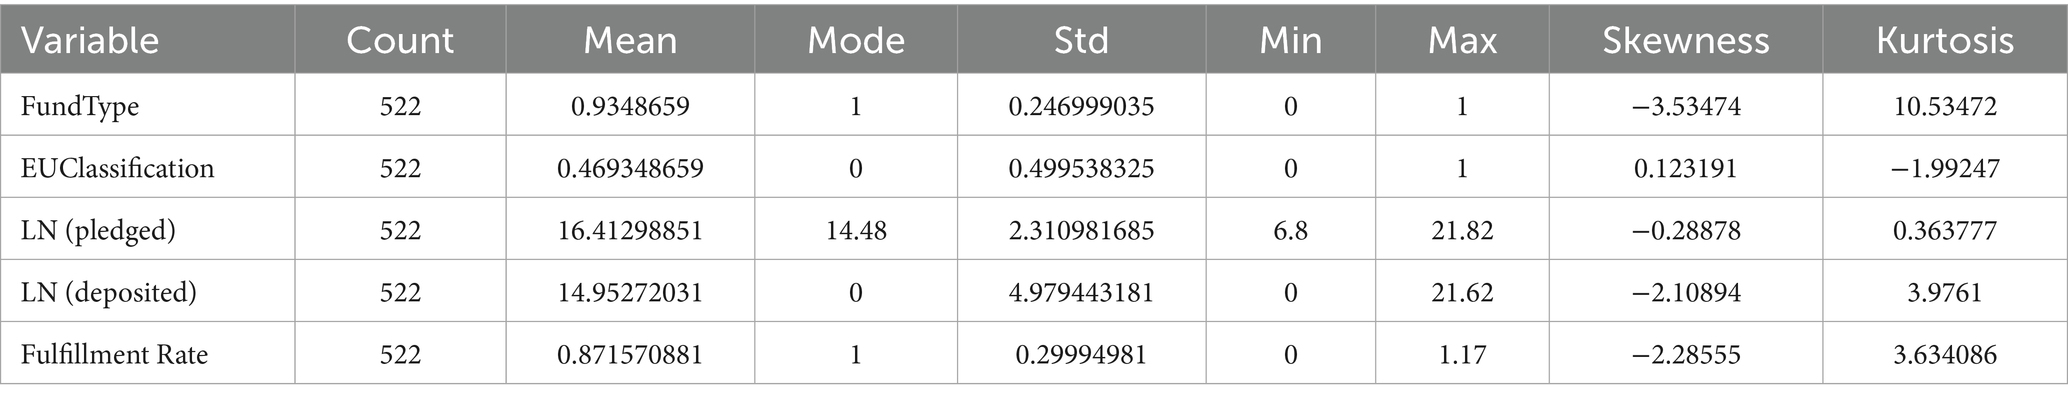Click the FundType mean value 0.9348659

[630, 106]
